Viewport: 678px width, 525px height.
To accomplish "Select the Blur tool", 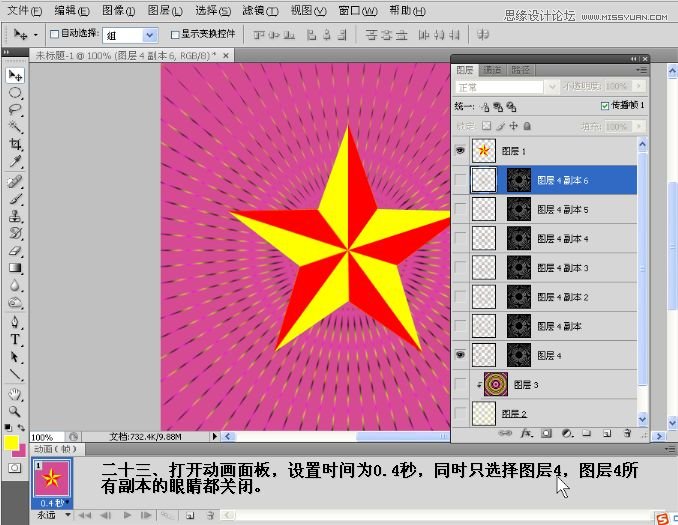I will coord(15,285).
